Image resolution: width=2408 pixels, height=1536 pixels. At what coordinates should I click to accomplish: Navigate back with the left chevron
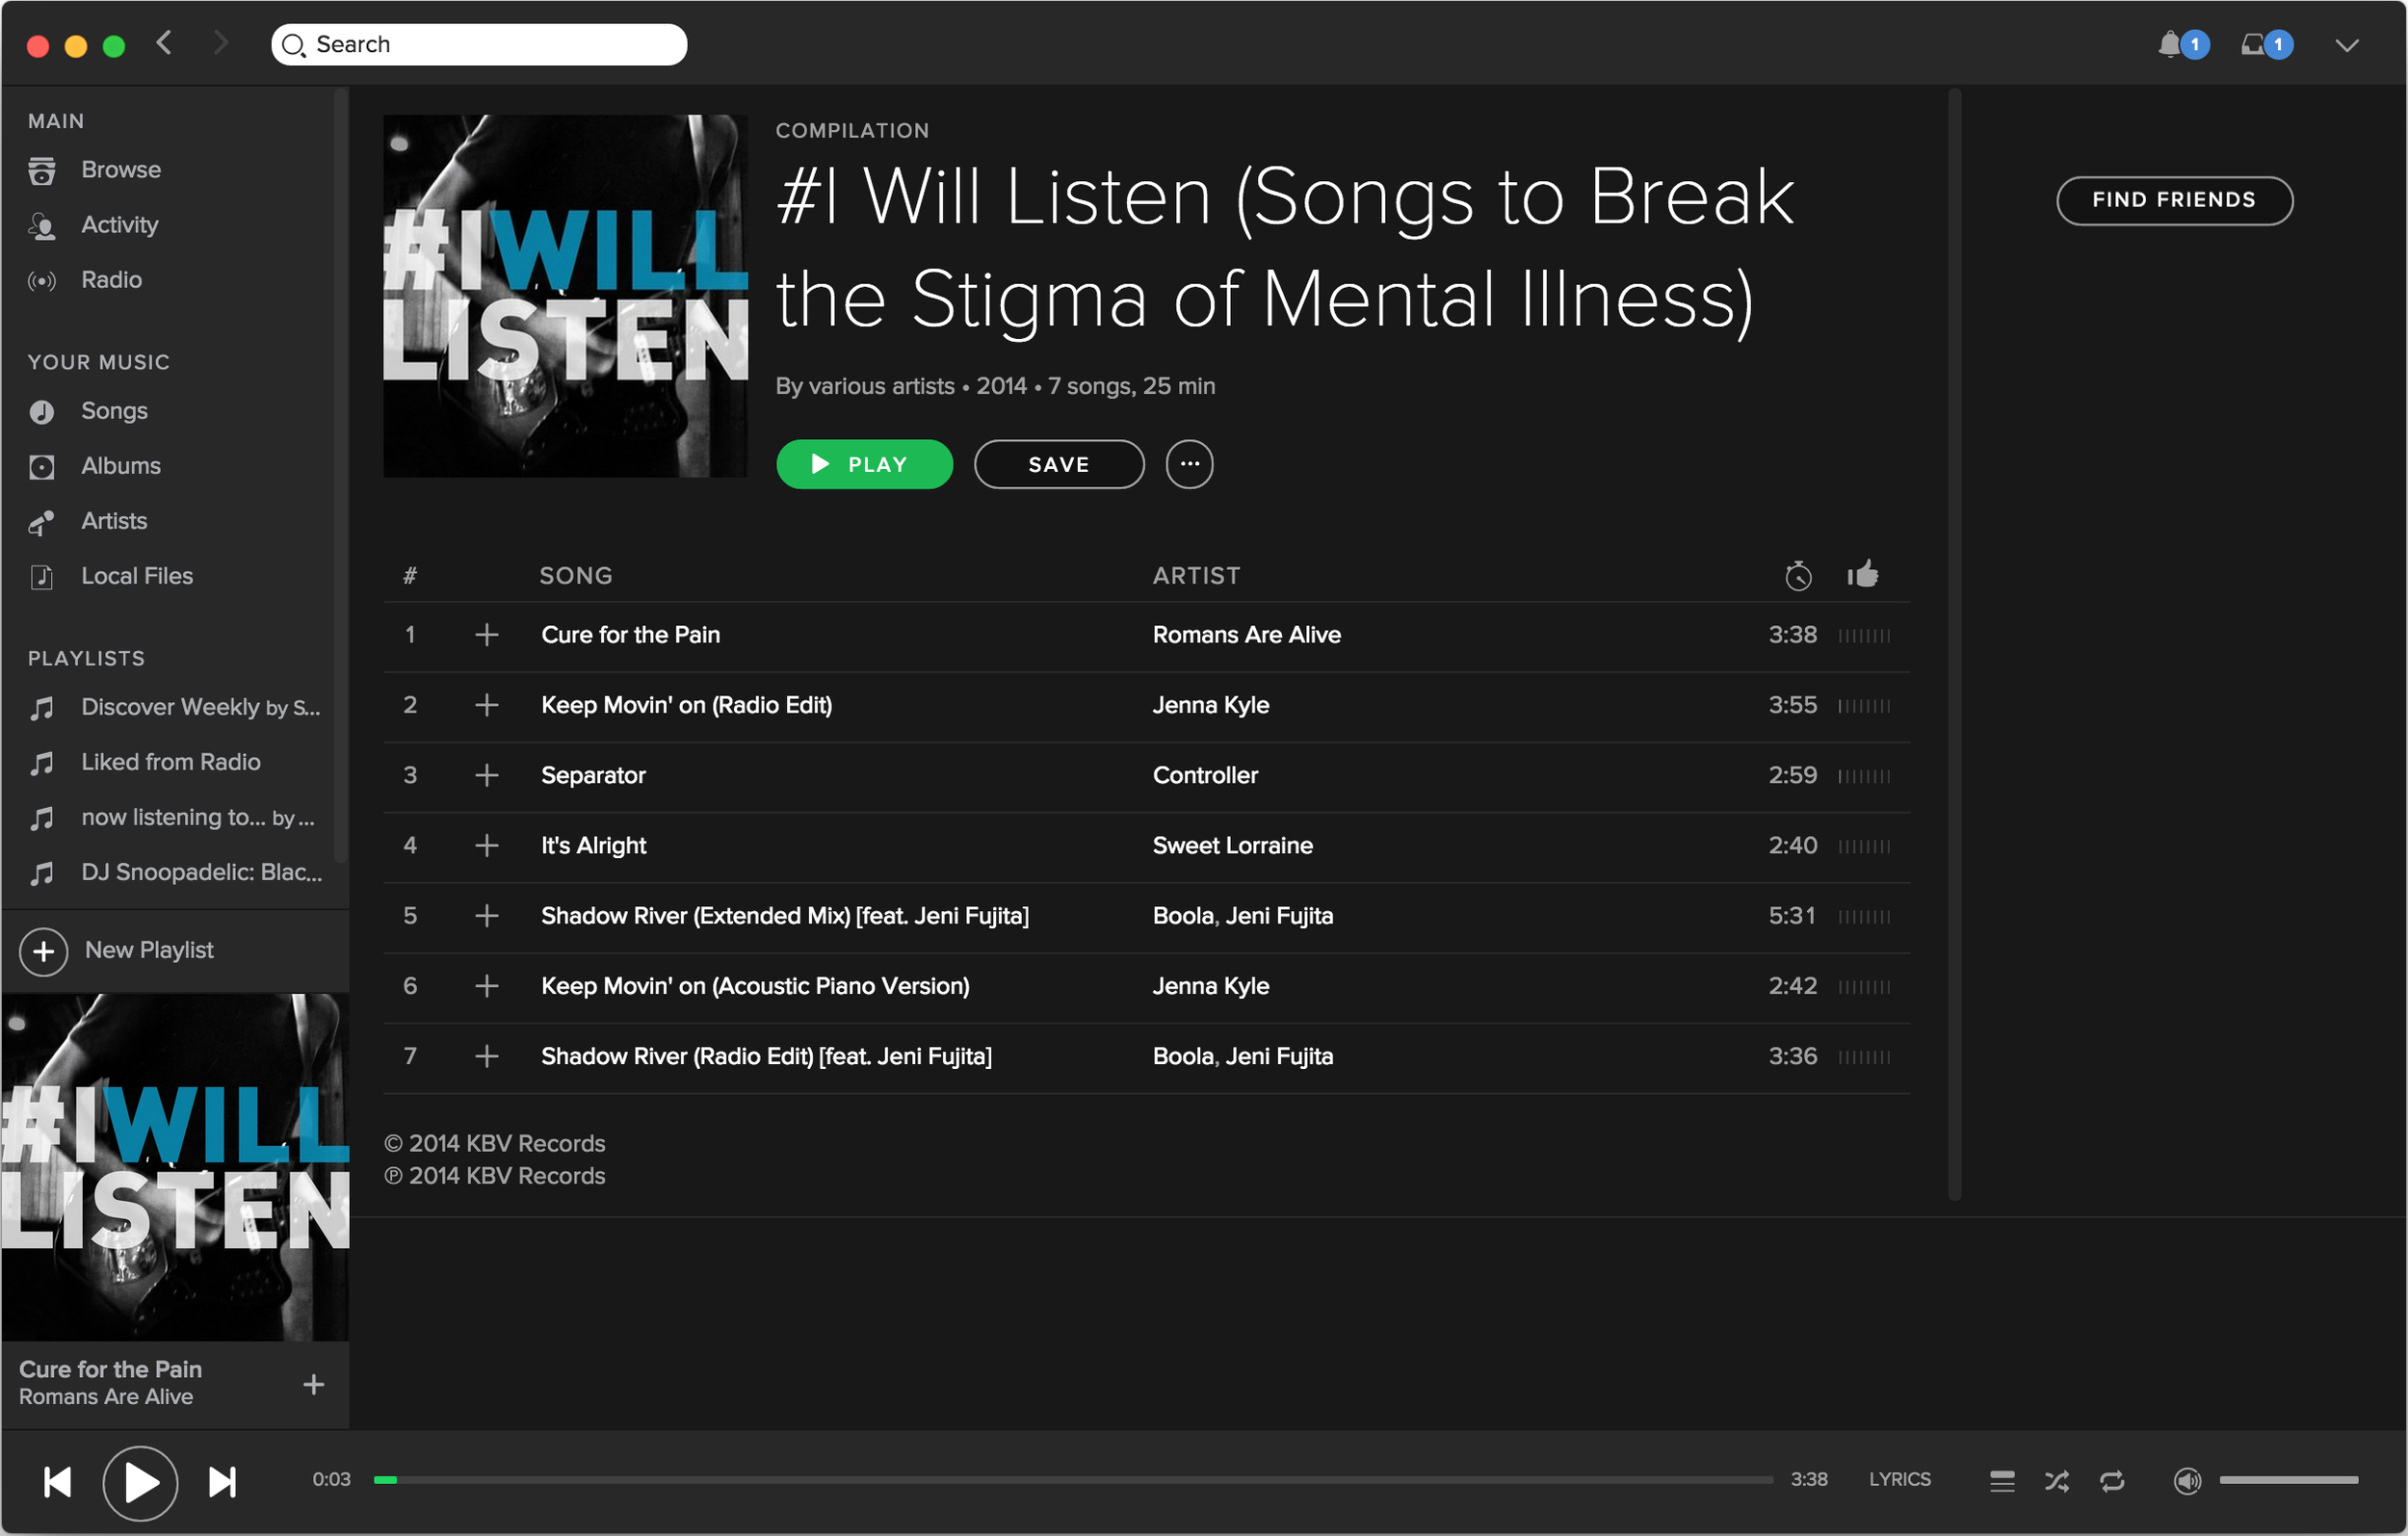tap(165, 43)
